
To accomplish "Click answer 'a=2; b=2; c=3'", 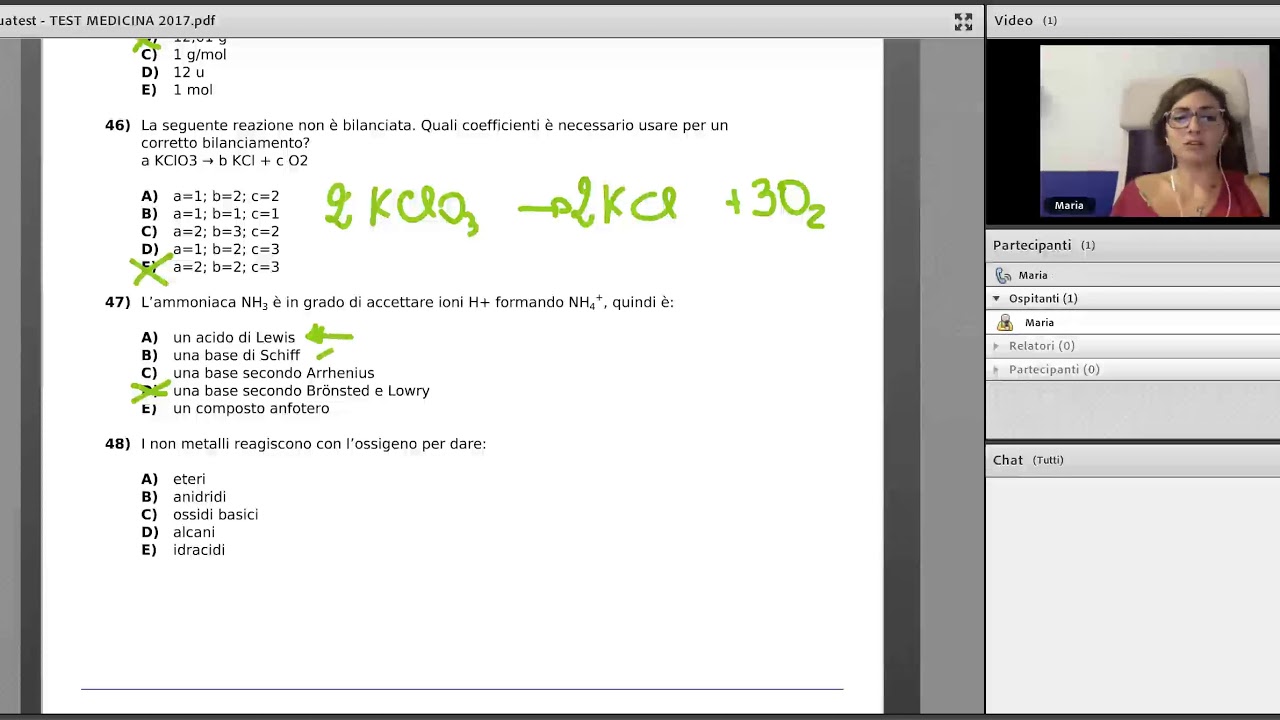I will point(226,267).
